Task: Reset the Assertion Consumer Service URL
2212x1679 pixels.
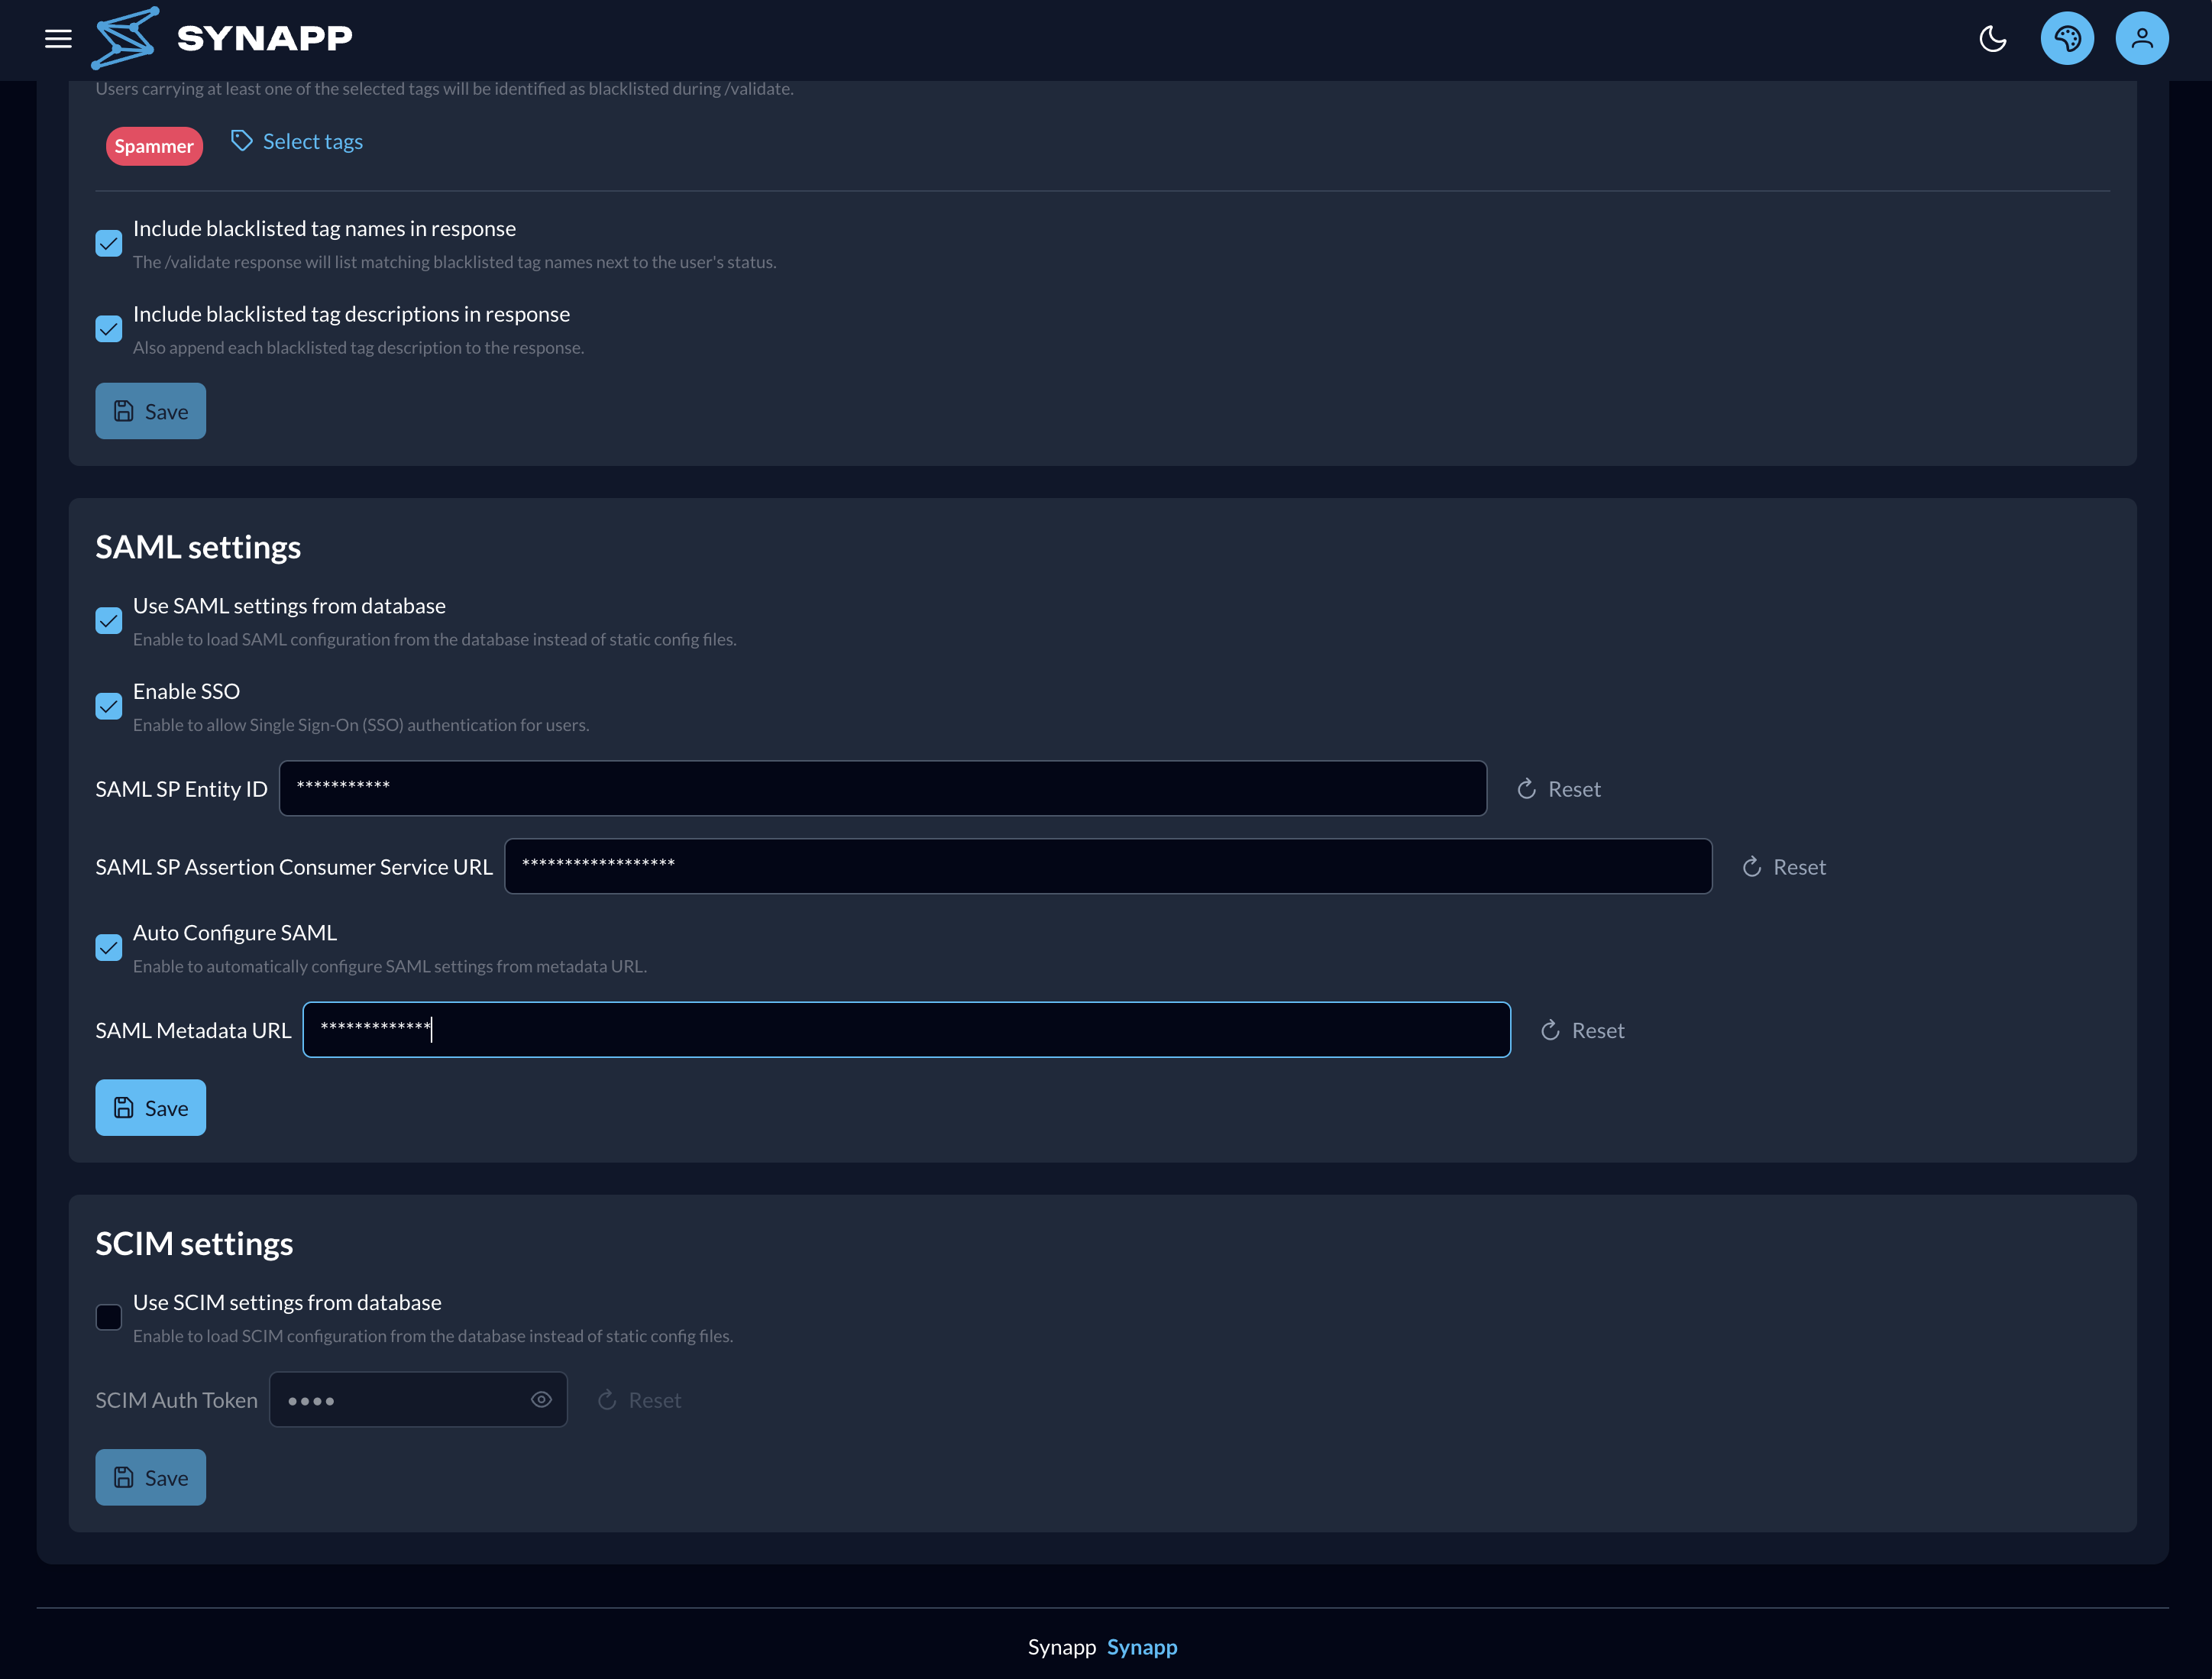Action: pos(1783,867)
